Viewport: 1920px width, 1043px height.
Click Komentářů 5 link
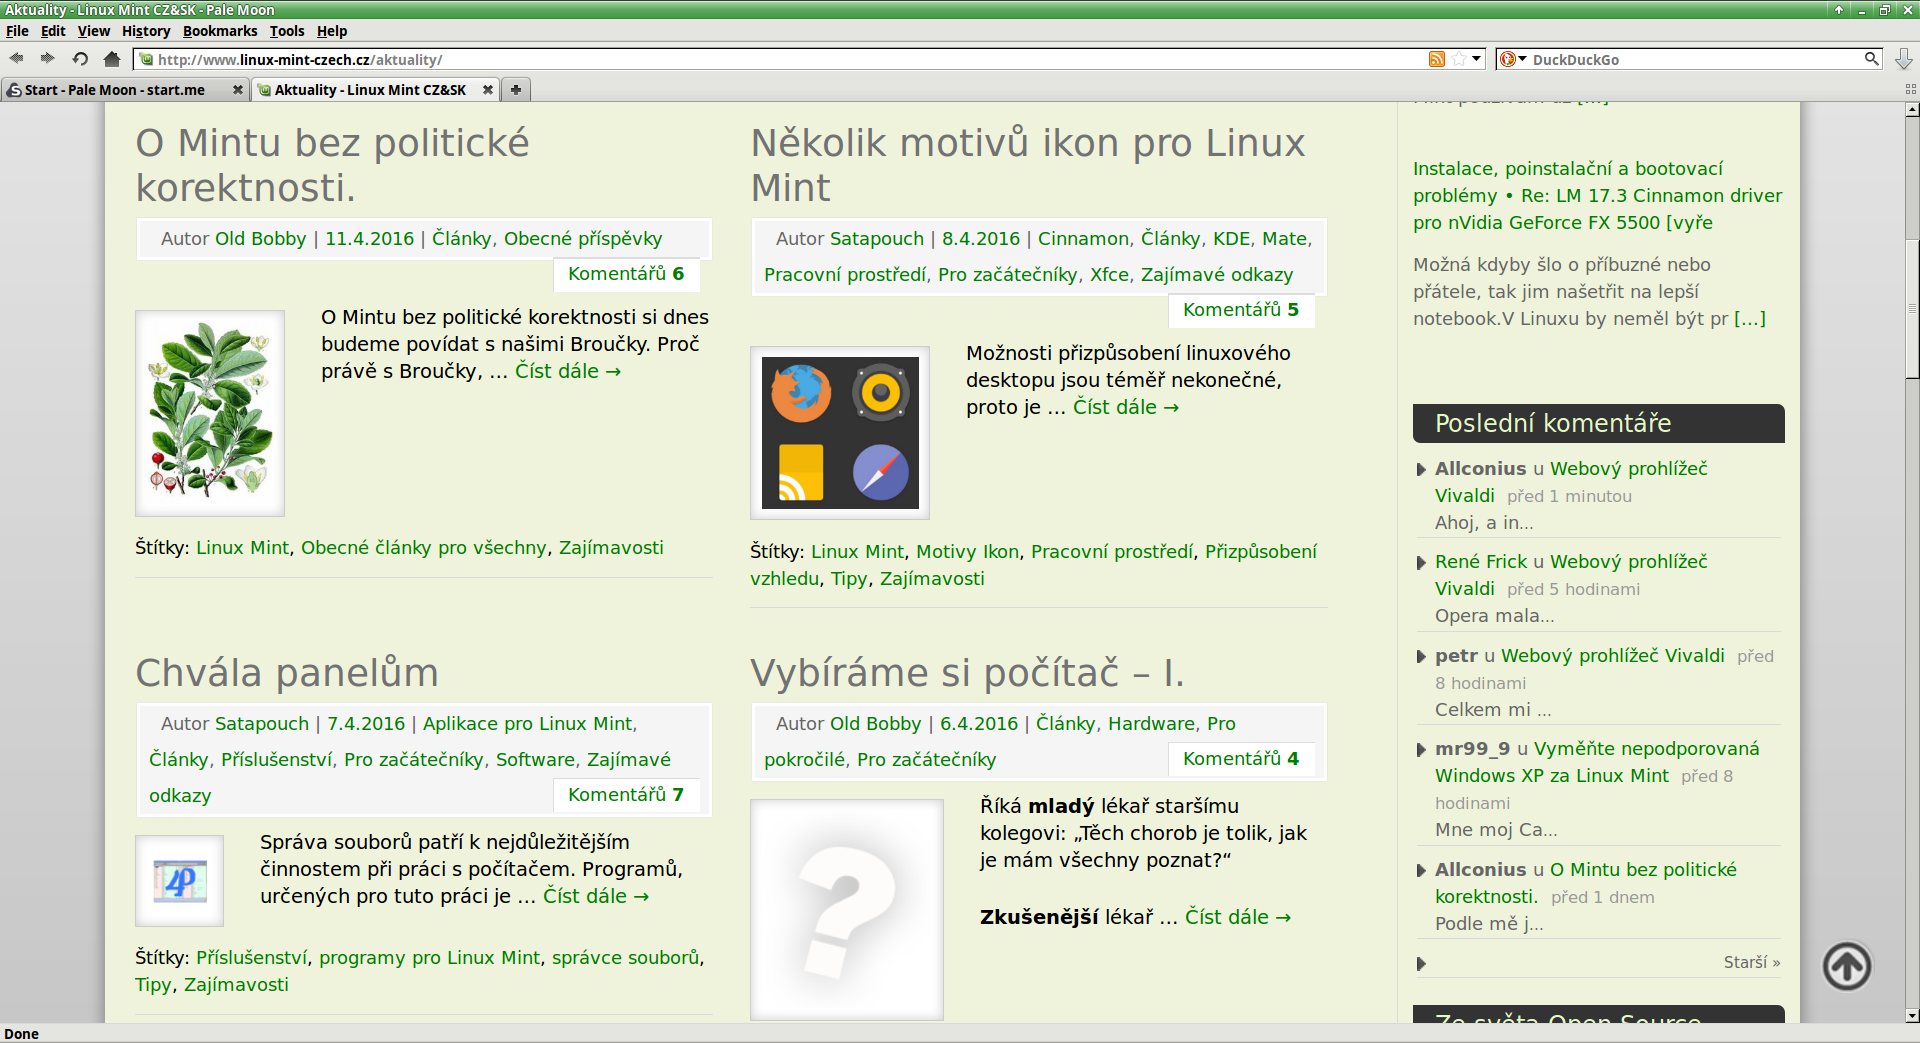1241,310
